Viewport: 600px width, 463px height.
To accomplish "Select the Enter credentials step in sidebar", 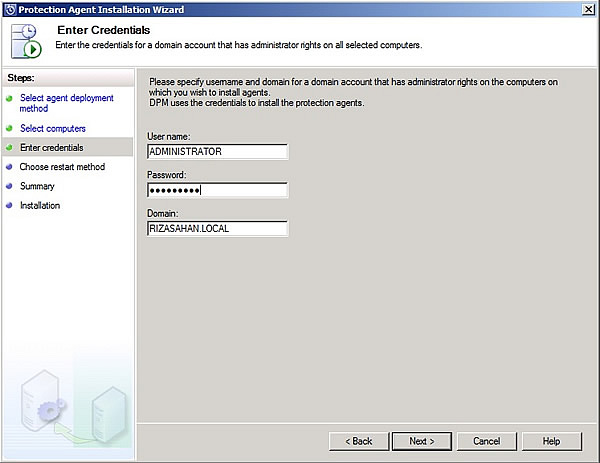I will pos(51,148).
